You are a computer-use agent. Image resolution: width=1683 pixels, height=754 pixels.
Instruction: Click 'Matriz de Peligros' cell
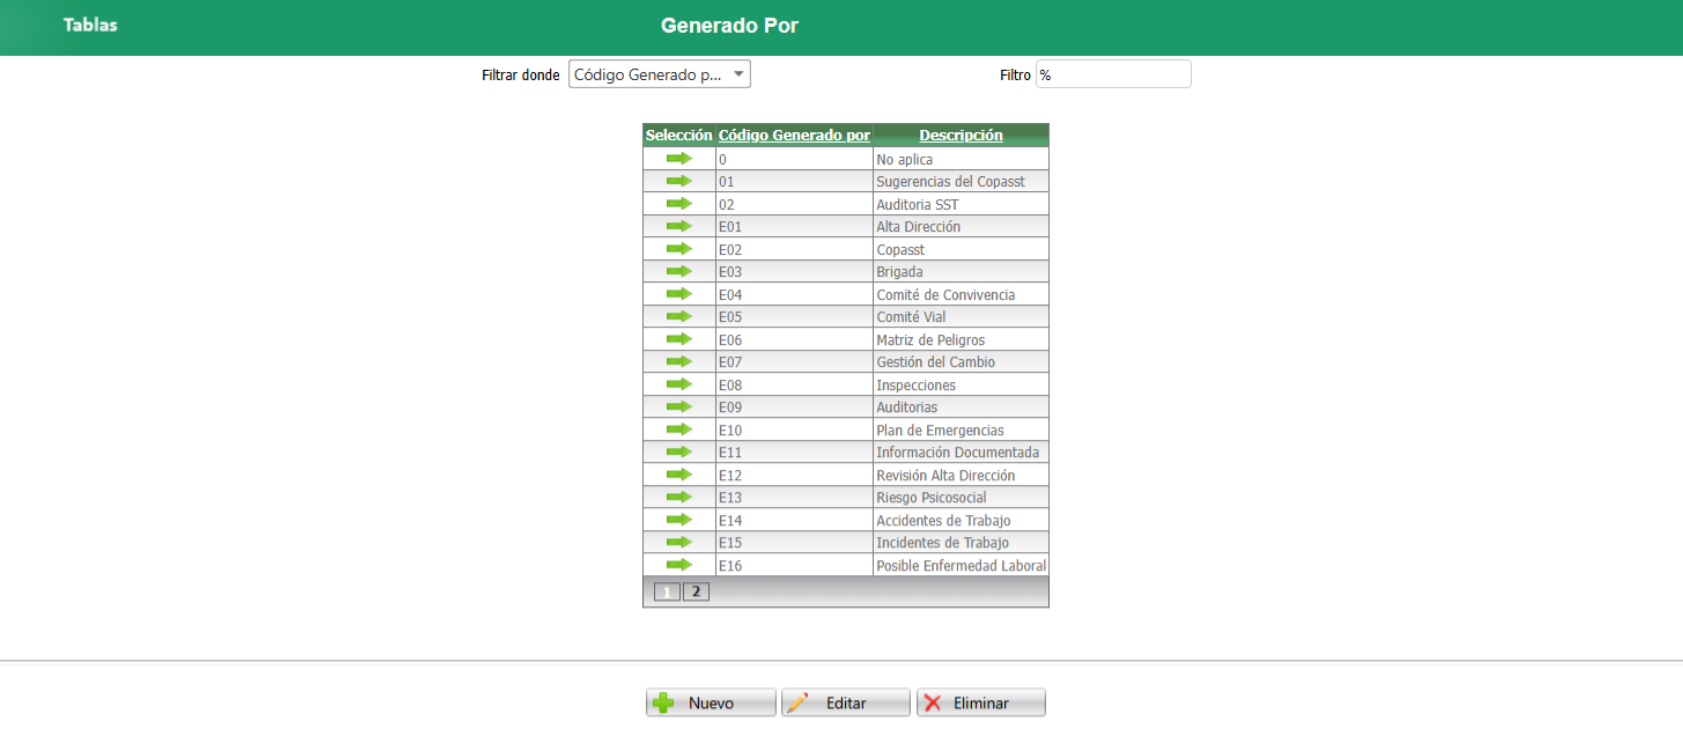click(961, 339)
